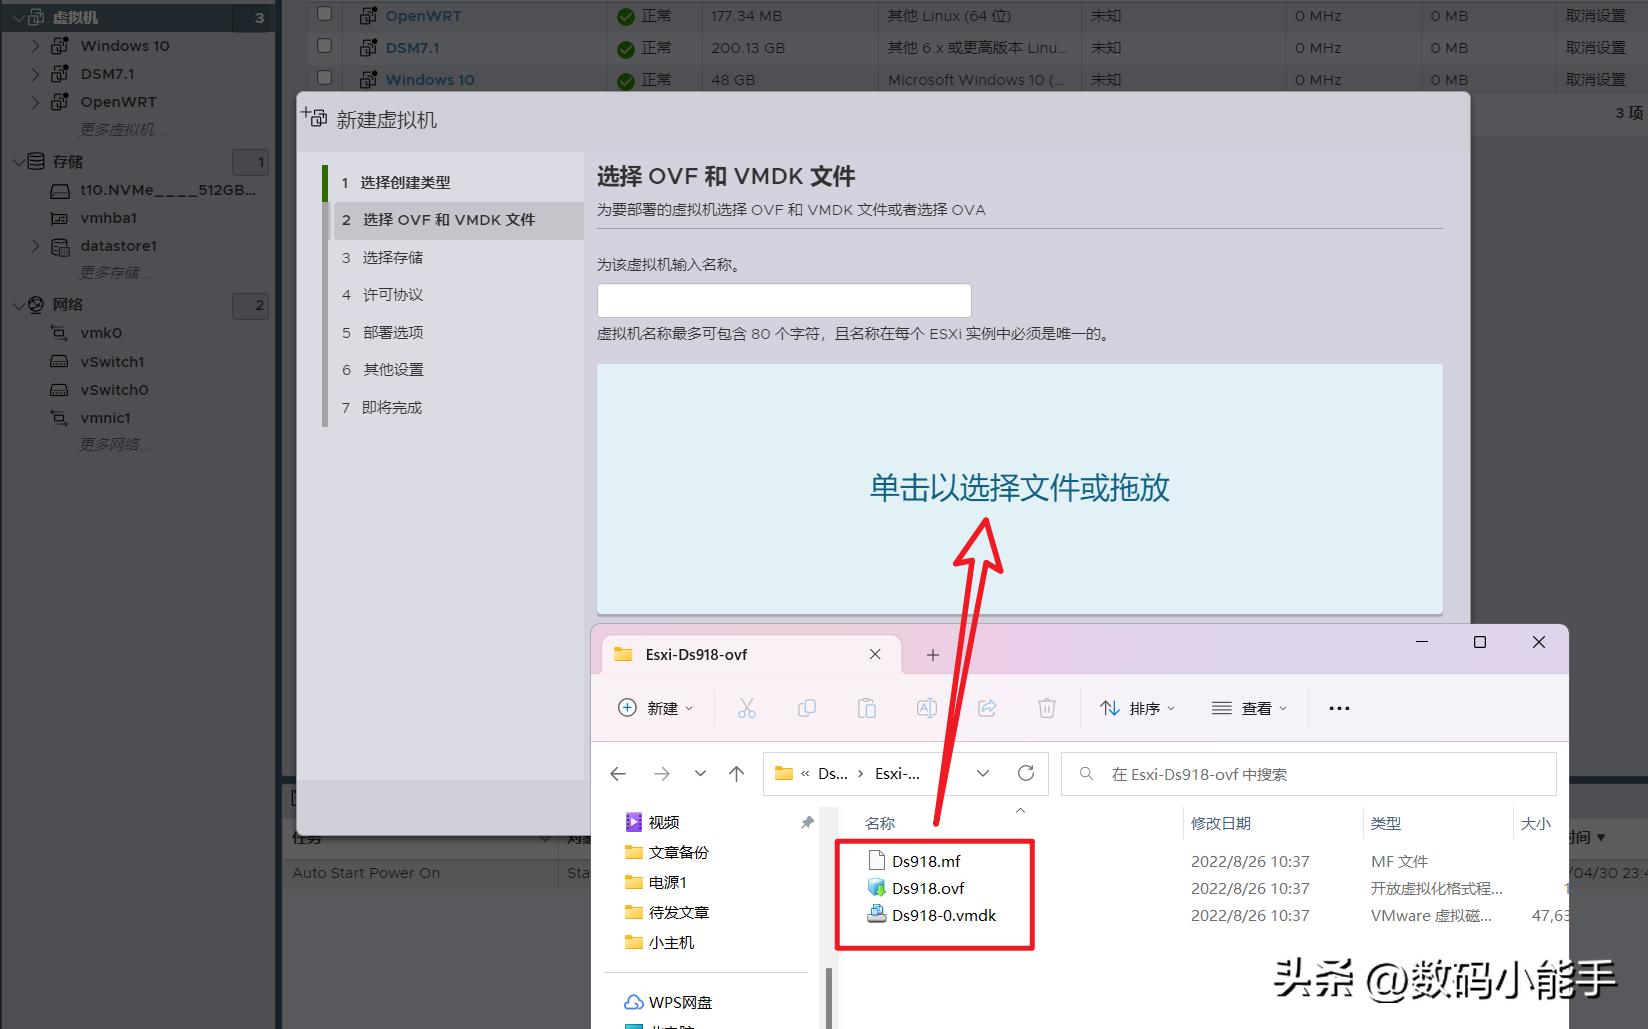Check the DSM7.1 virtual machine checkbox
1648x1029 pixels.
(x=324, y=46)
